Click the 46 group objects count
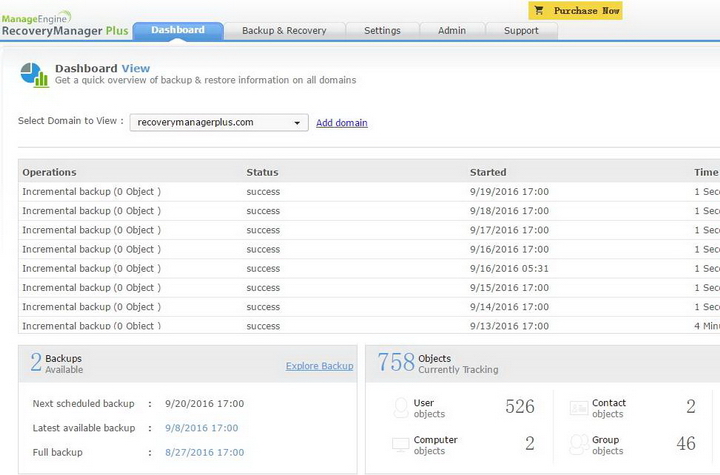Image resolution: width=720 pixels, height=475 pixels. [686, 443]
